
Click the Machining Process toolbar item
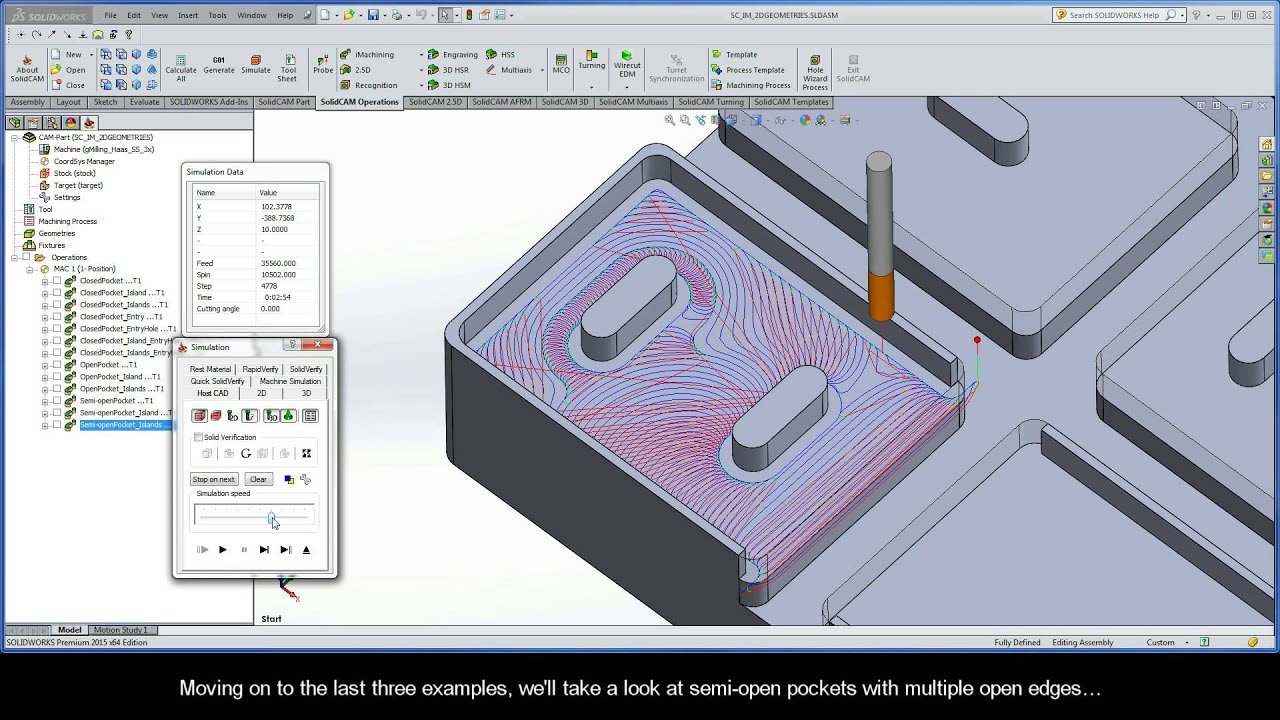click(x=751, y=85)
